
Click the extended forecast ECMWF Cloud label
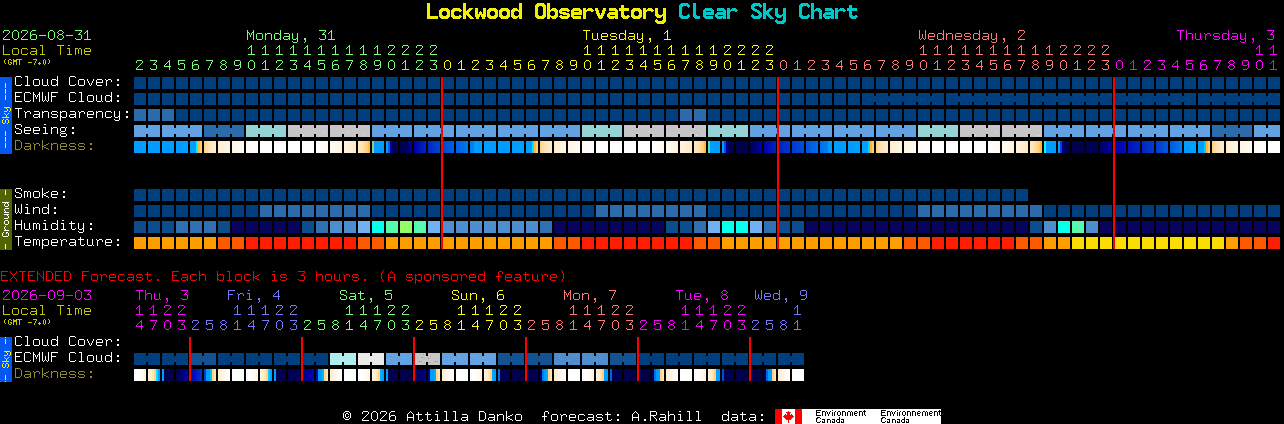[67, 358]
